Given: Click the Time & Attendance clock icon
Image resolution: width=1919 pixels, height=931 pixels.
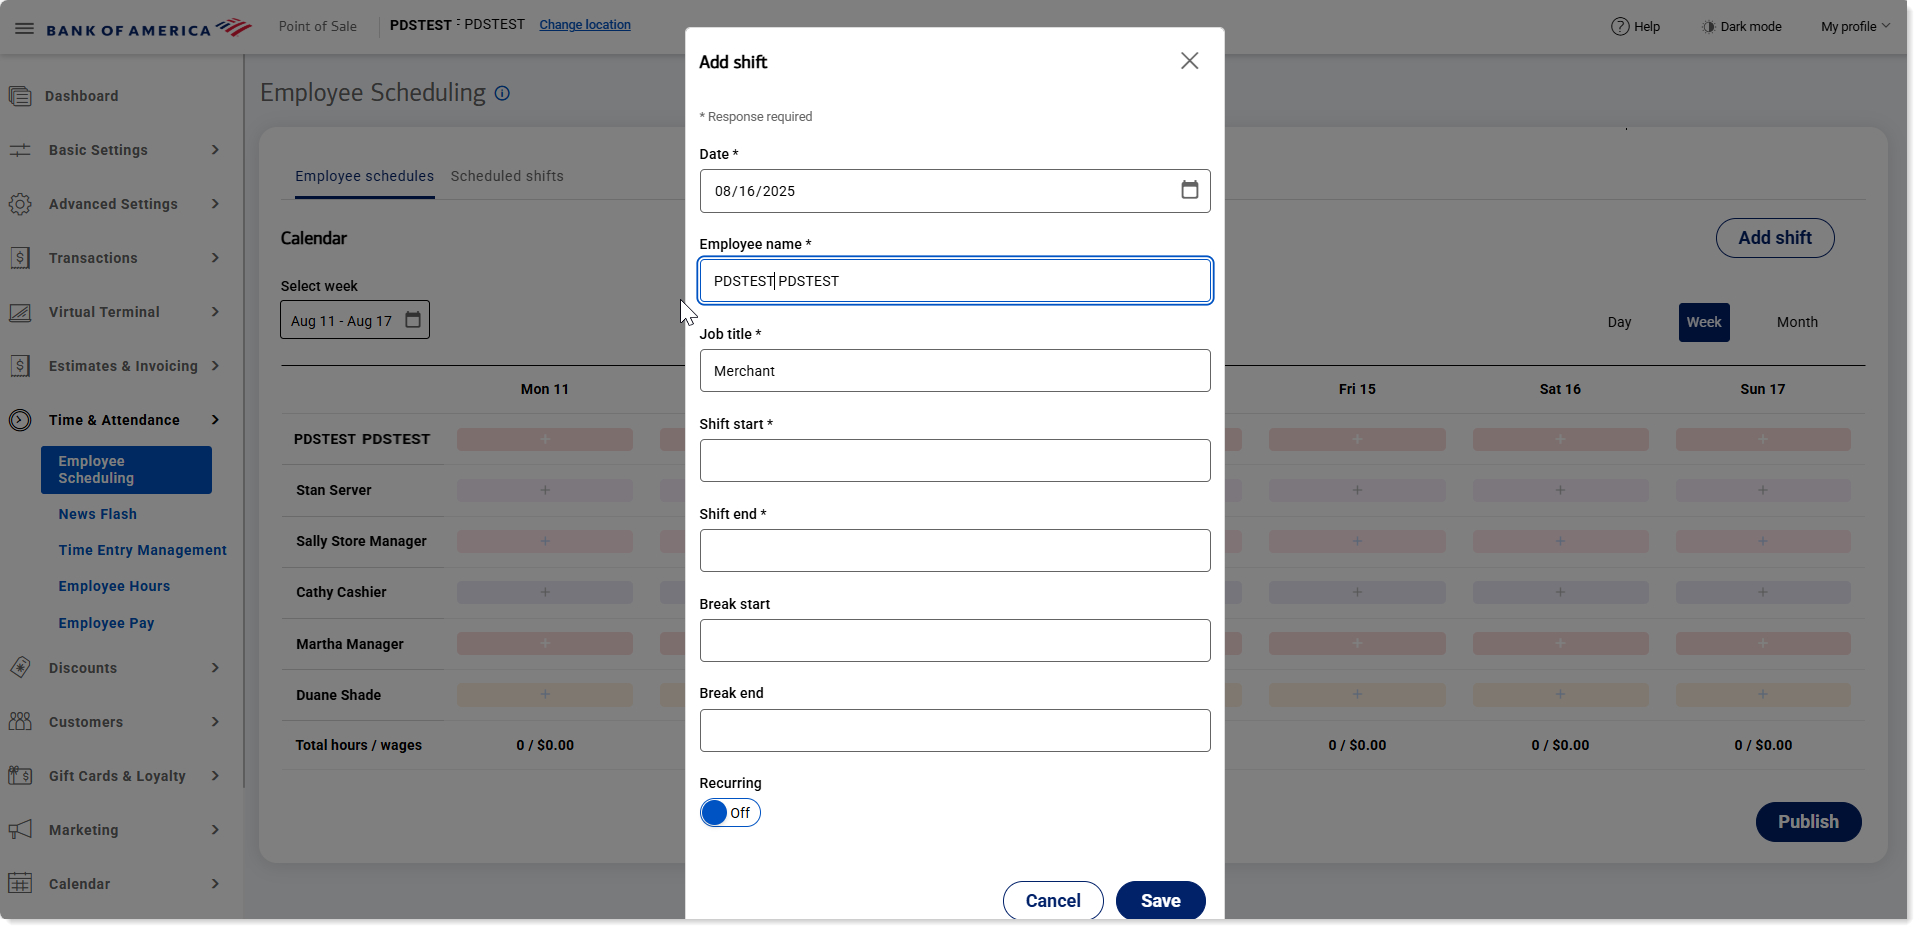Looking at the screenshot, I should (x=20, y=420).
